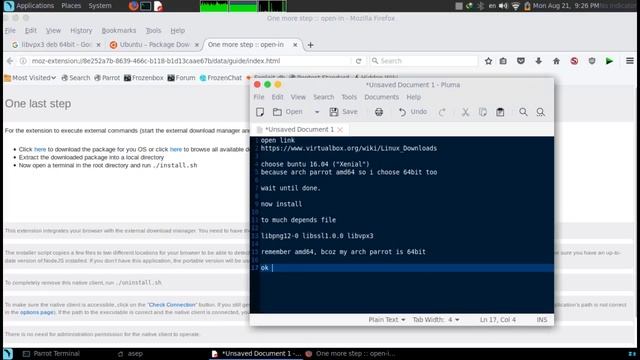Image resolution: width=640 pixels, height=360 pixels.
Task: Open Pluma's Tools menu
Action: click(349, 97)
